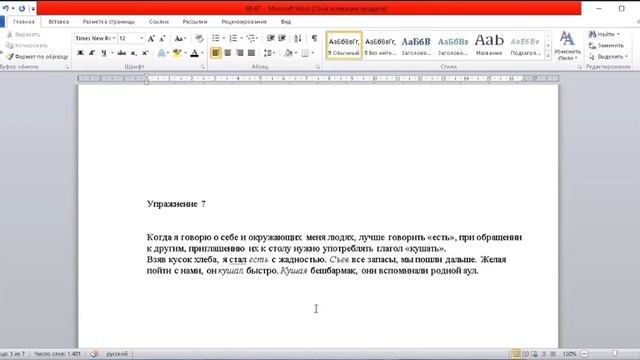Toggle italic formatting (К)
The width and height of the screenshot is (640, 360).
coord(92,53)
